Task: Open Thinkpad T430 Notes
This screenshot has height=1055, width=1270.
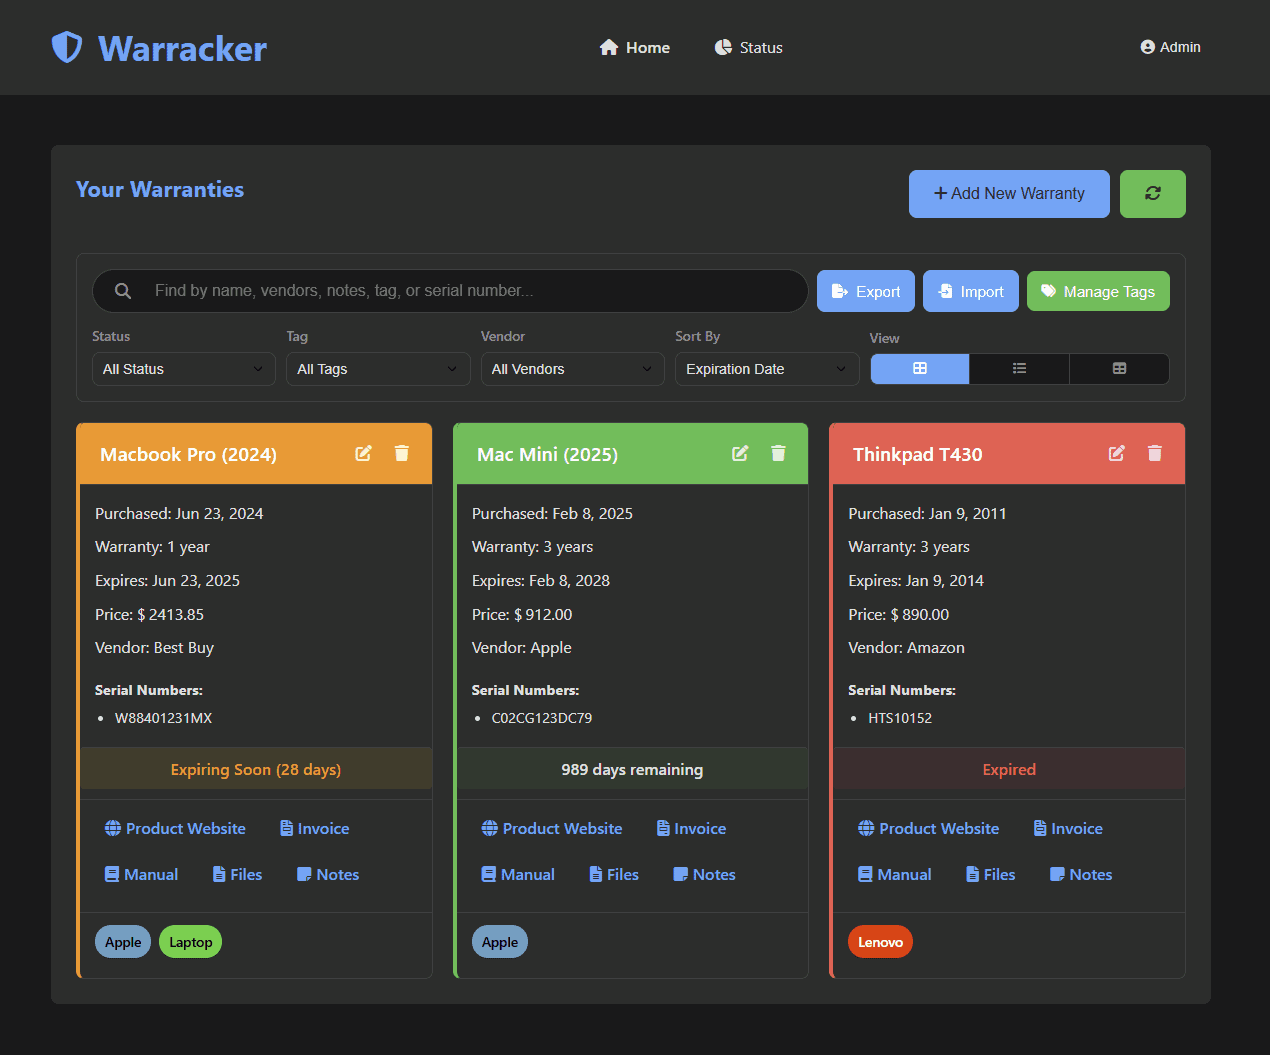Action: point(1081,874)
